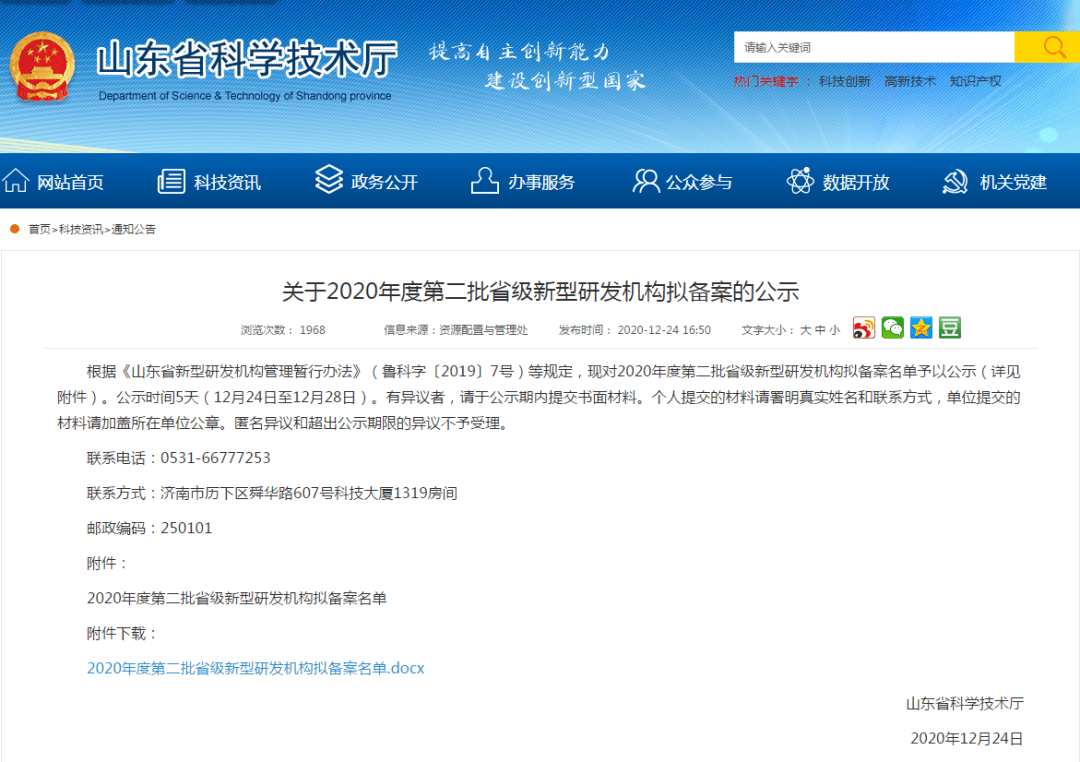Click hot keyword 知识产权
The width and height of the screenshot is (1080, 762).
[975, 81]
